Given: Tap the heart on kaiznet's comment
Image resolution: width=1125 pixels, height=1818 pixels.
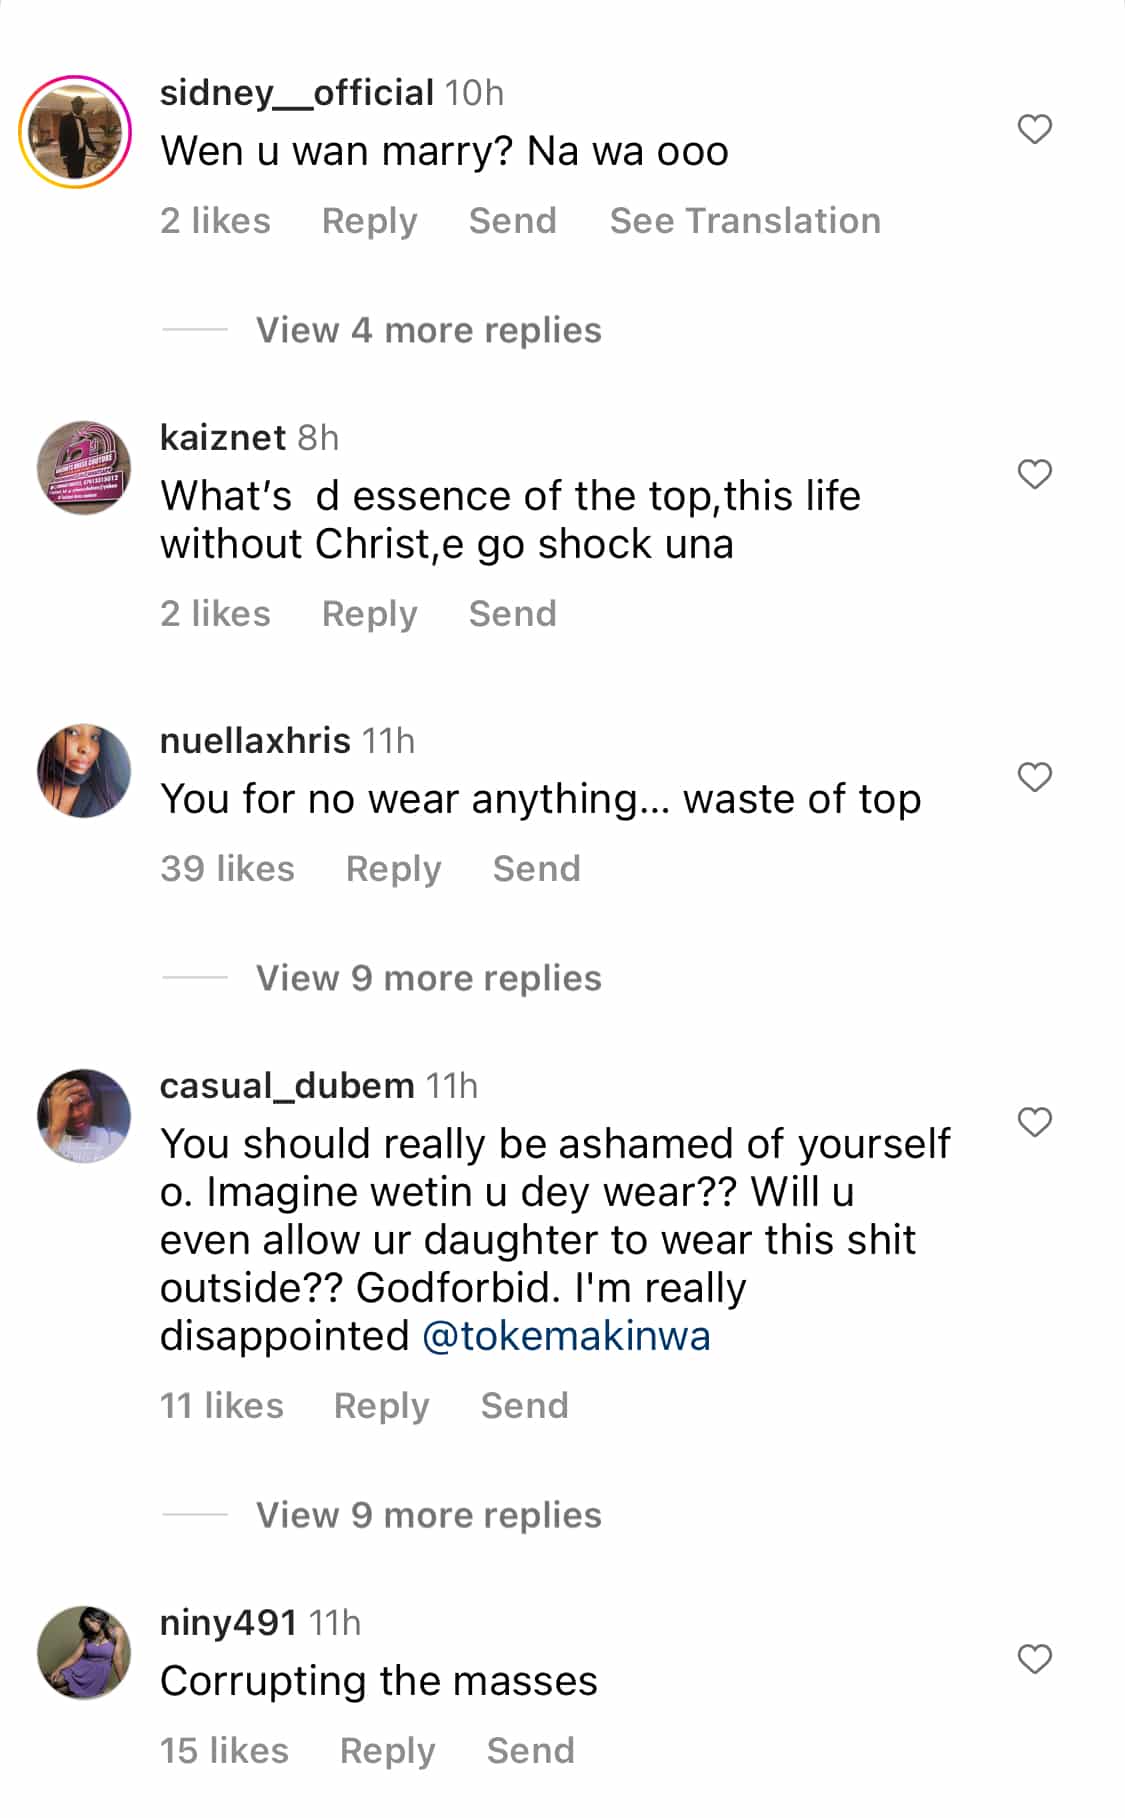Looking at the screenshot, I should pos(1034,475).
